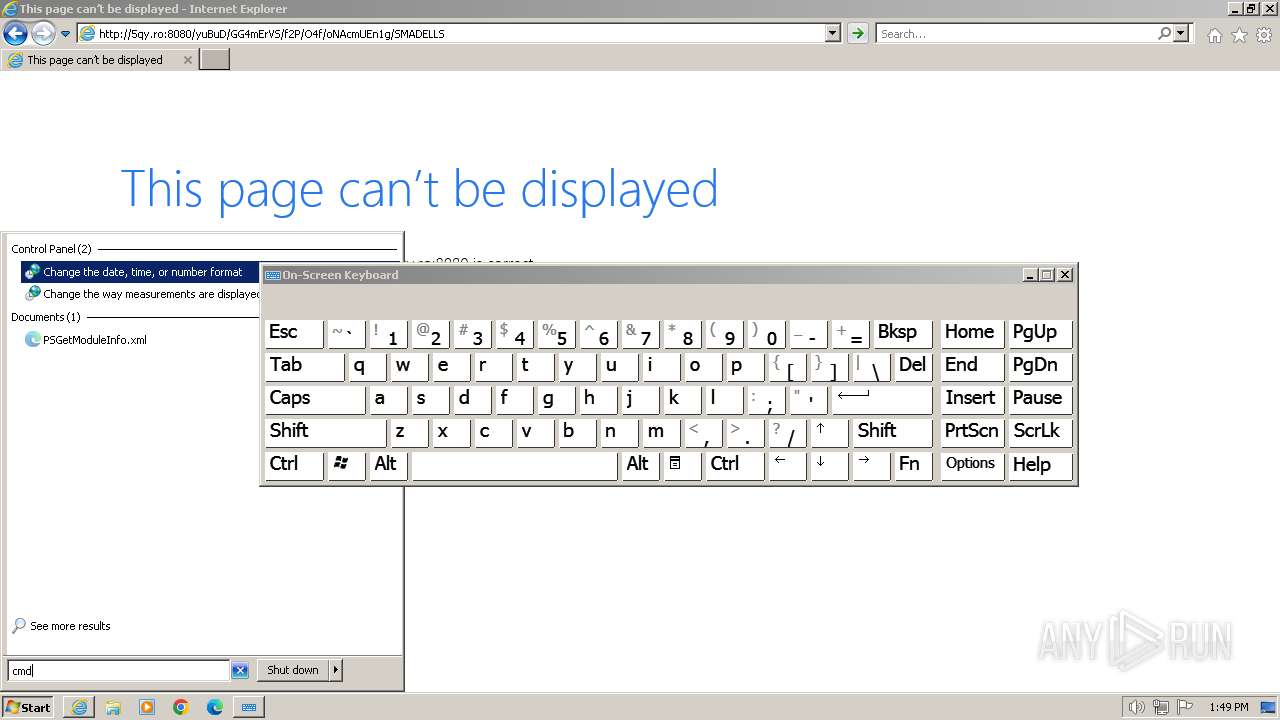This screenshot has height=720, width=1280.
Task: Open Favorites star icon
Action: click(x=1239, y=35)
